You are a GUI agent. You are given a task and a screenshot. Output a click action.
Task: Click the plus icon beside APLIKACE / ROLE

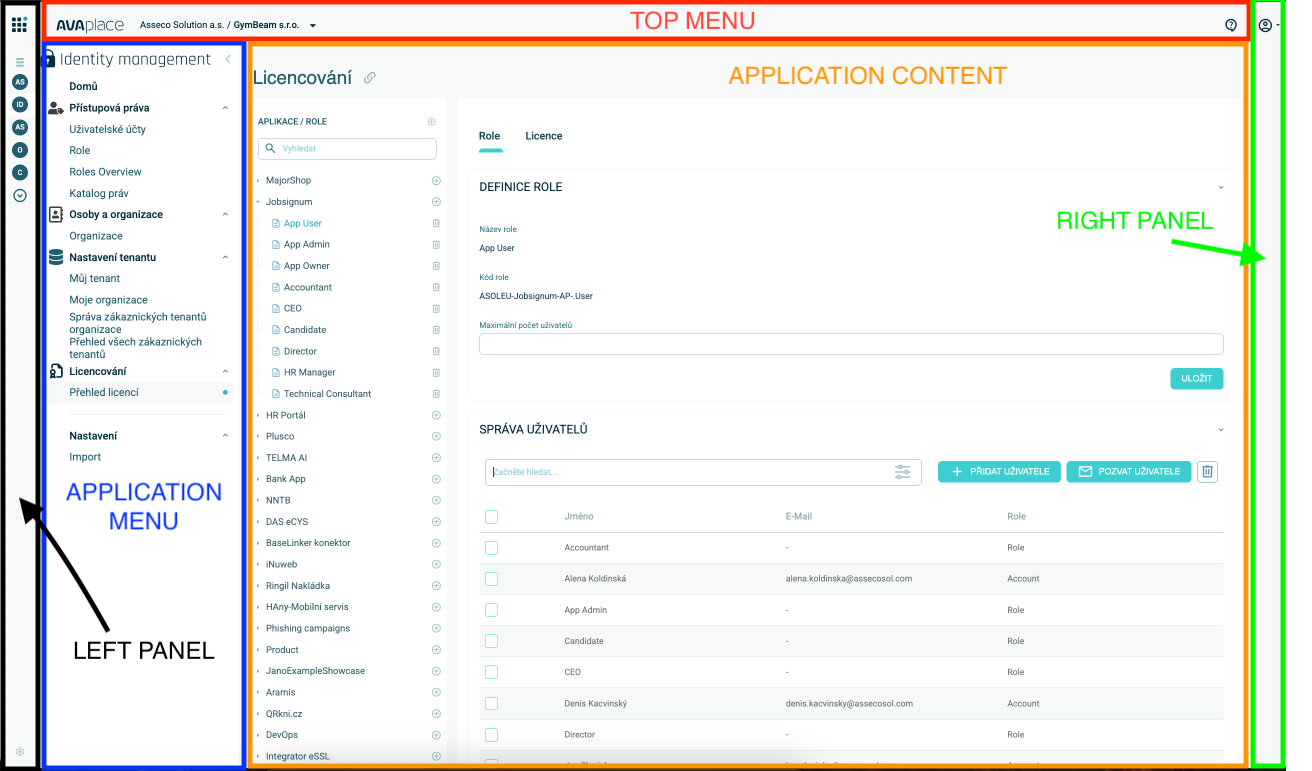[432, 122]
